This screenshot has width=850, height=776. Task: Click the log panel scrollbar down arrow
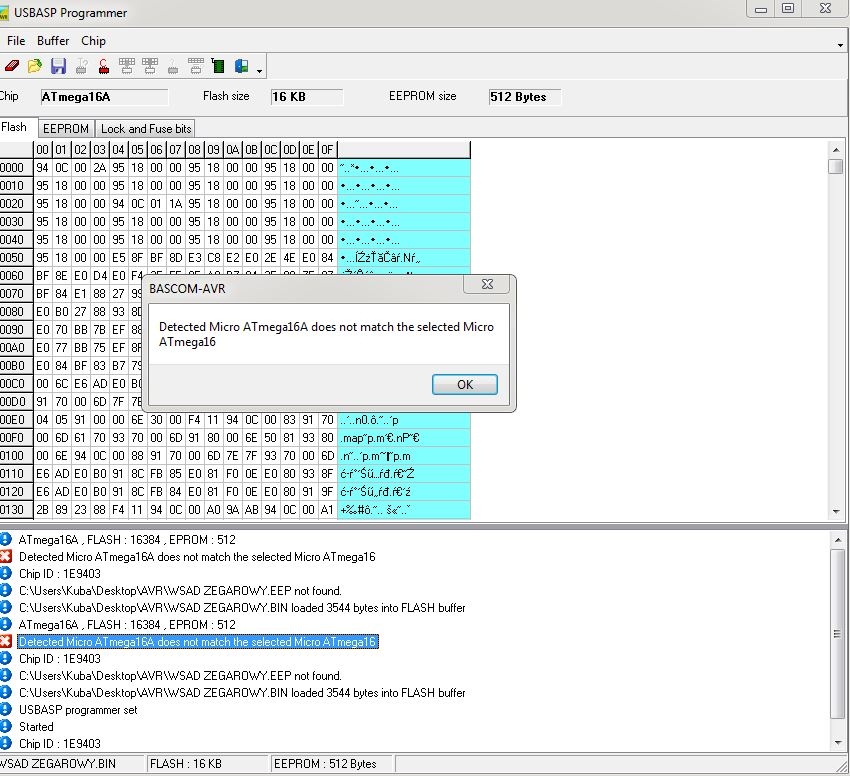(x=838, y=742)
